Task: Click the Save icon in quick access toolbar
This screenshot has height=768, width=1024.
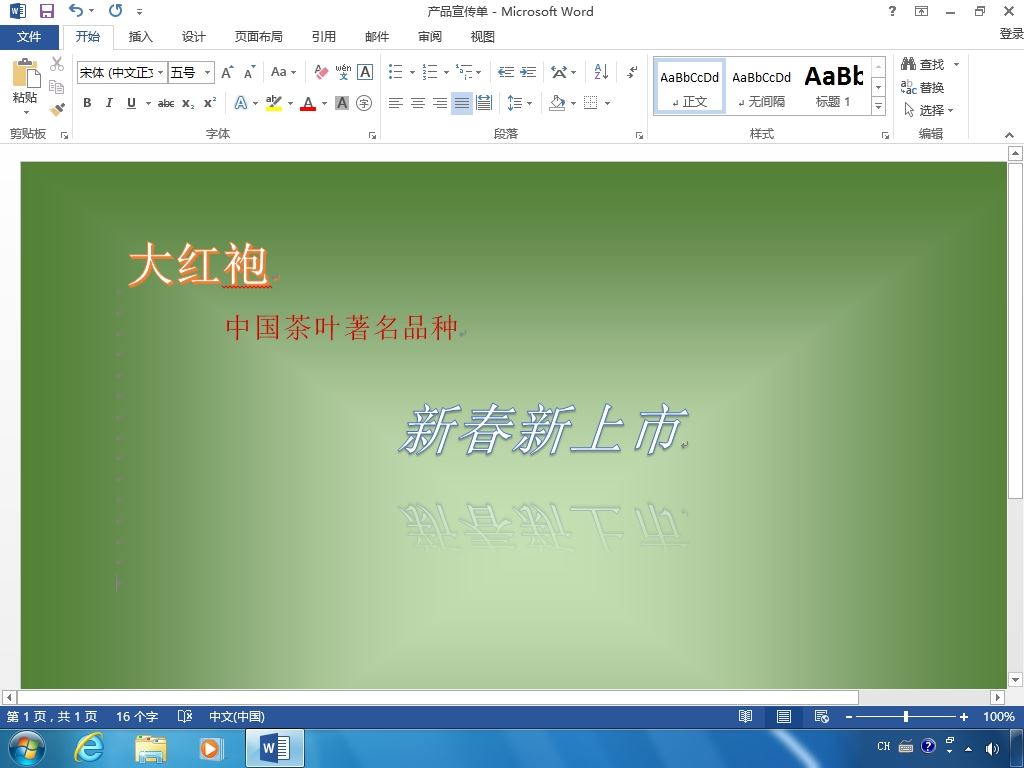Action: (46, 11)
